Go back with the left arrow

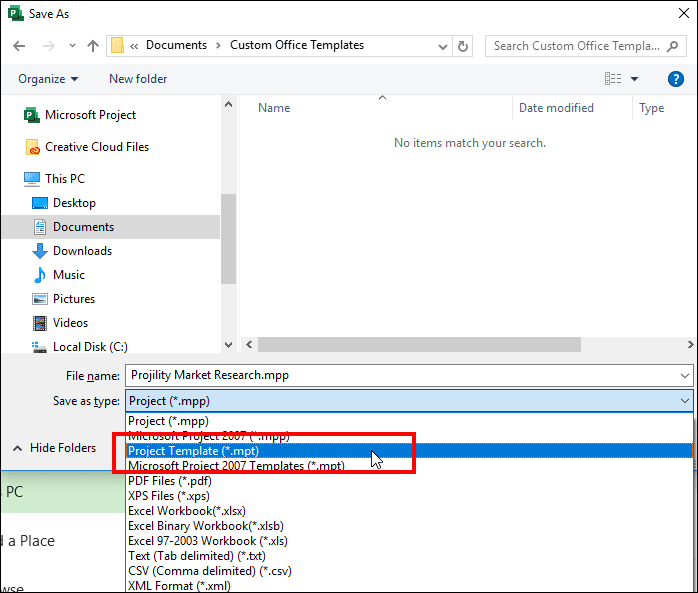pyautogui.click(x=19, y=46)
